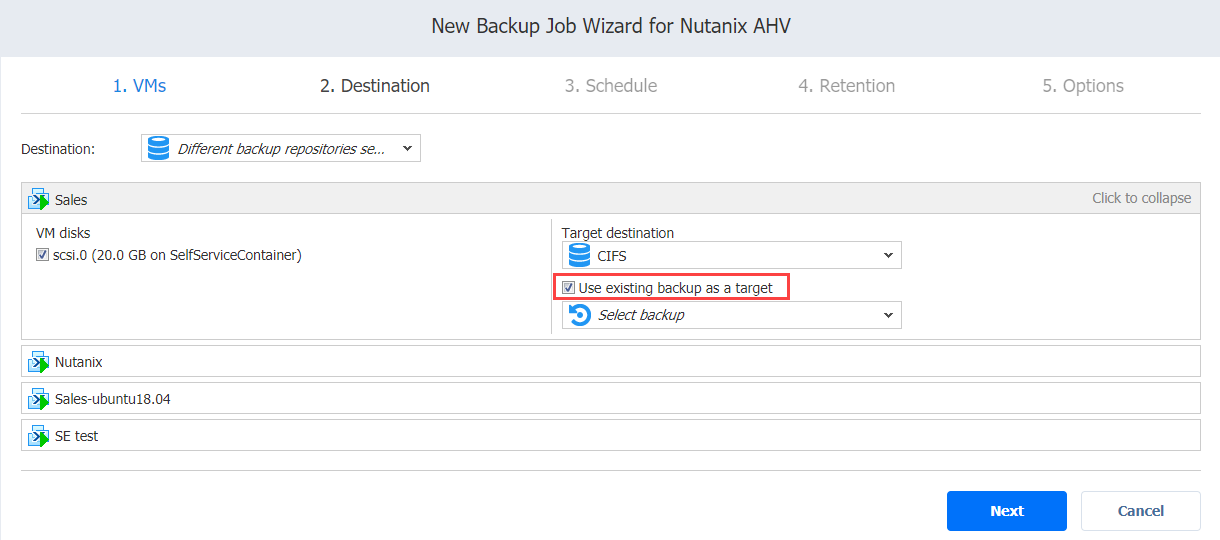Open the 5. Options step
The height and width of the screenshot is (540, 1220).
[x=1083, y=86]
